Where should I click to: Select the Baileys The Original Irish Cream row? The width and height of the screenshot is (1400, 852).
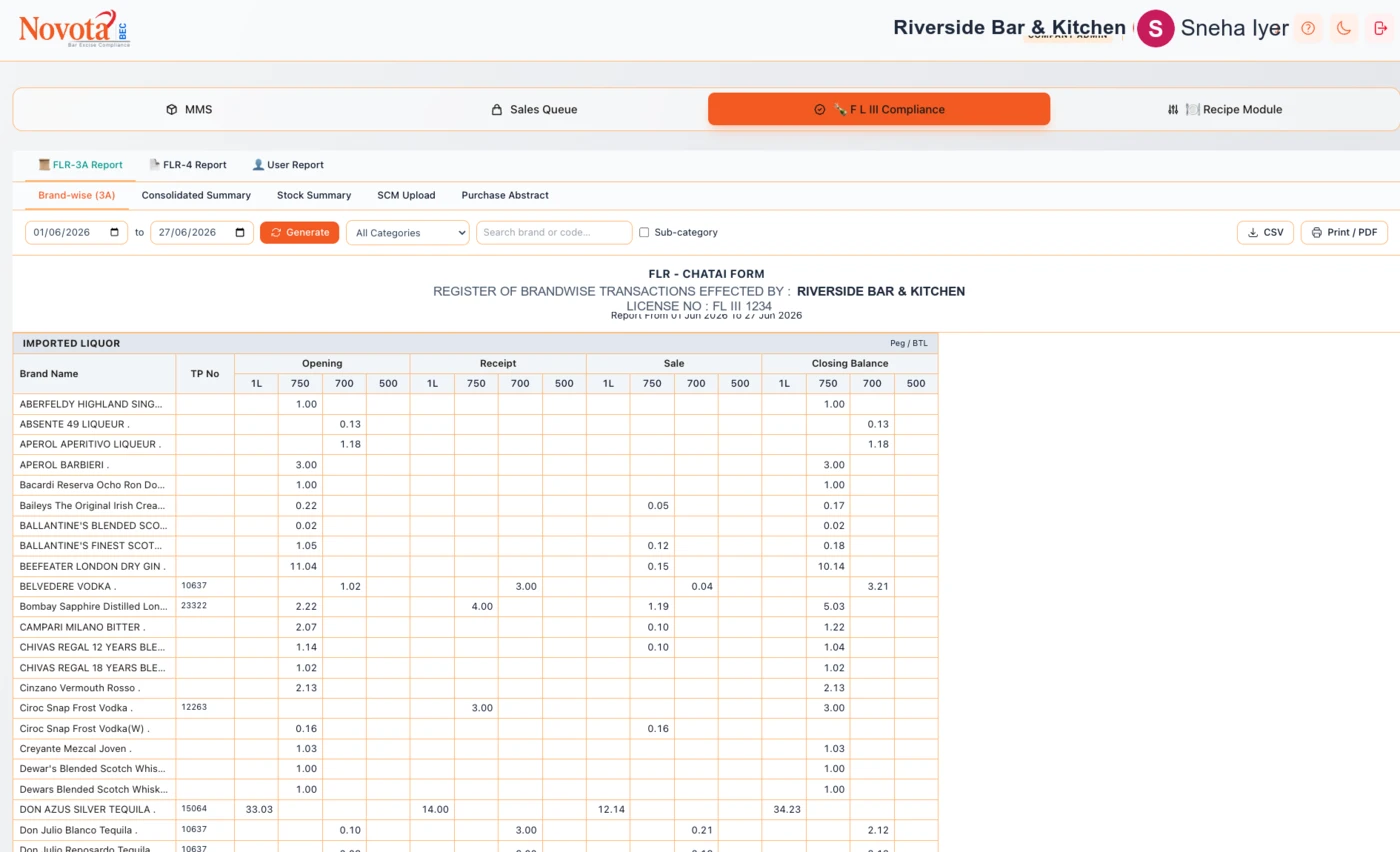475,505
